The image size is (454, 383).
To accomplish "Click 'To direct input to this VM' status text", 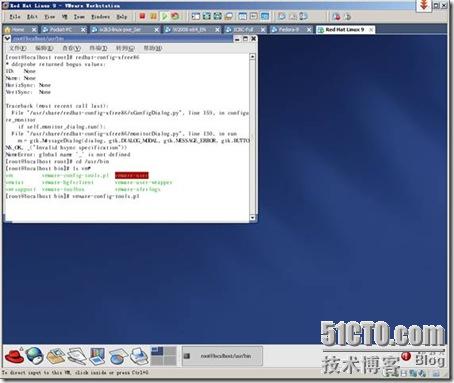I will [76, 373].
